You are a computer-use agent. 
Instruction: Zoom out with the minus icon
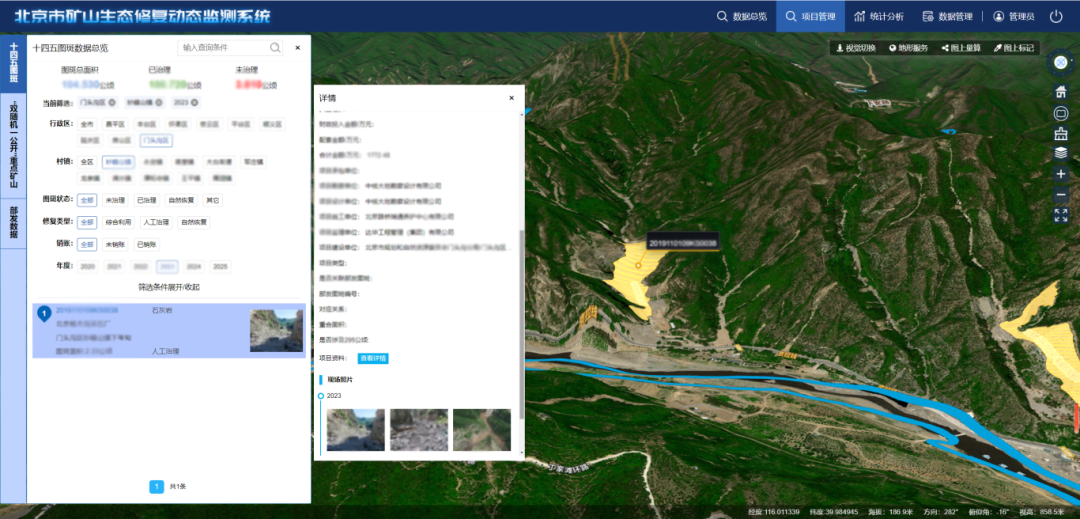(1061, 194)
